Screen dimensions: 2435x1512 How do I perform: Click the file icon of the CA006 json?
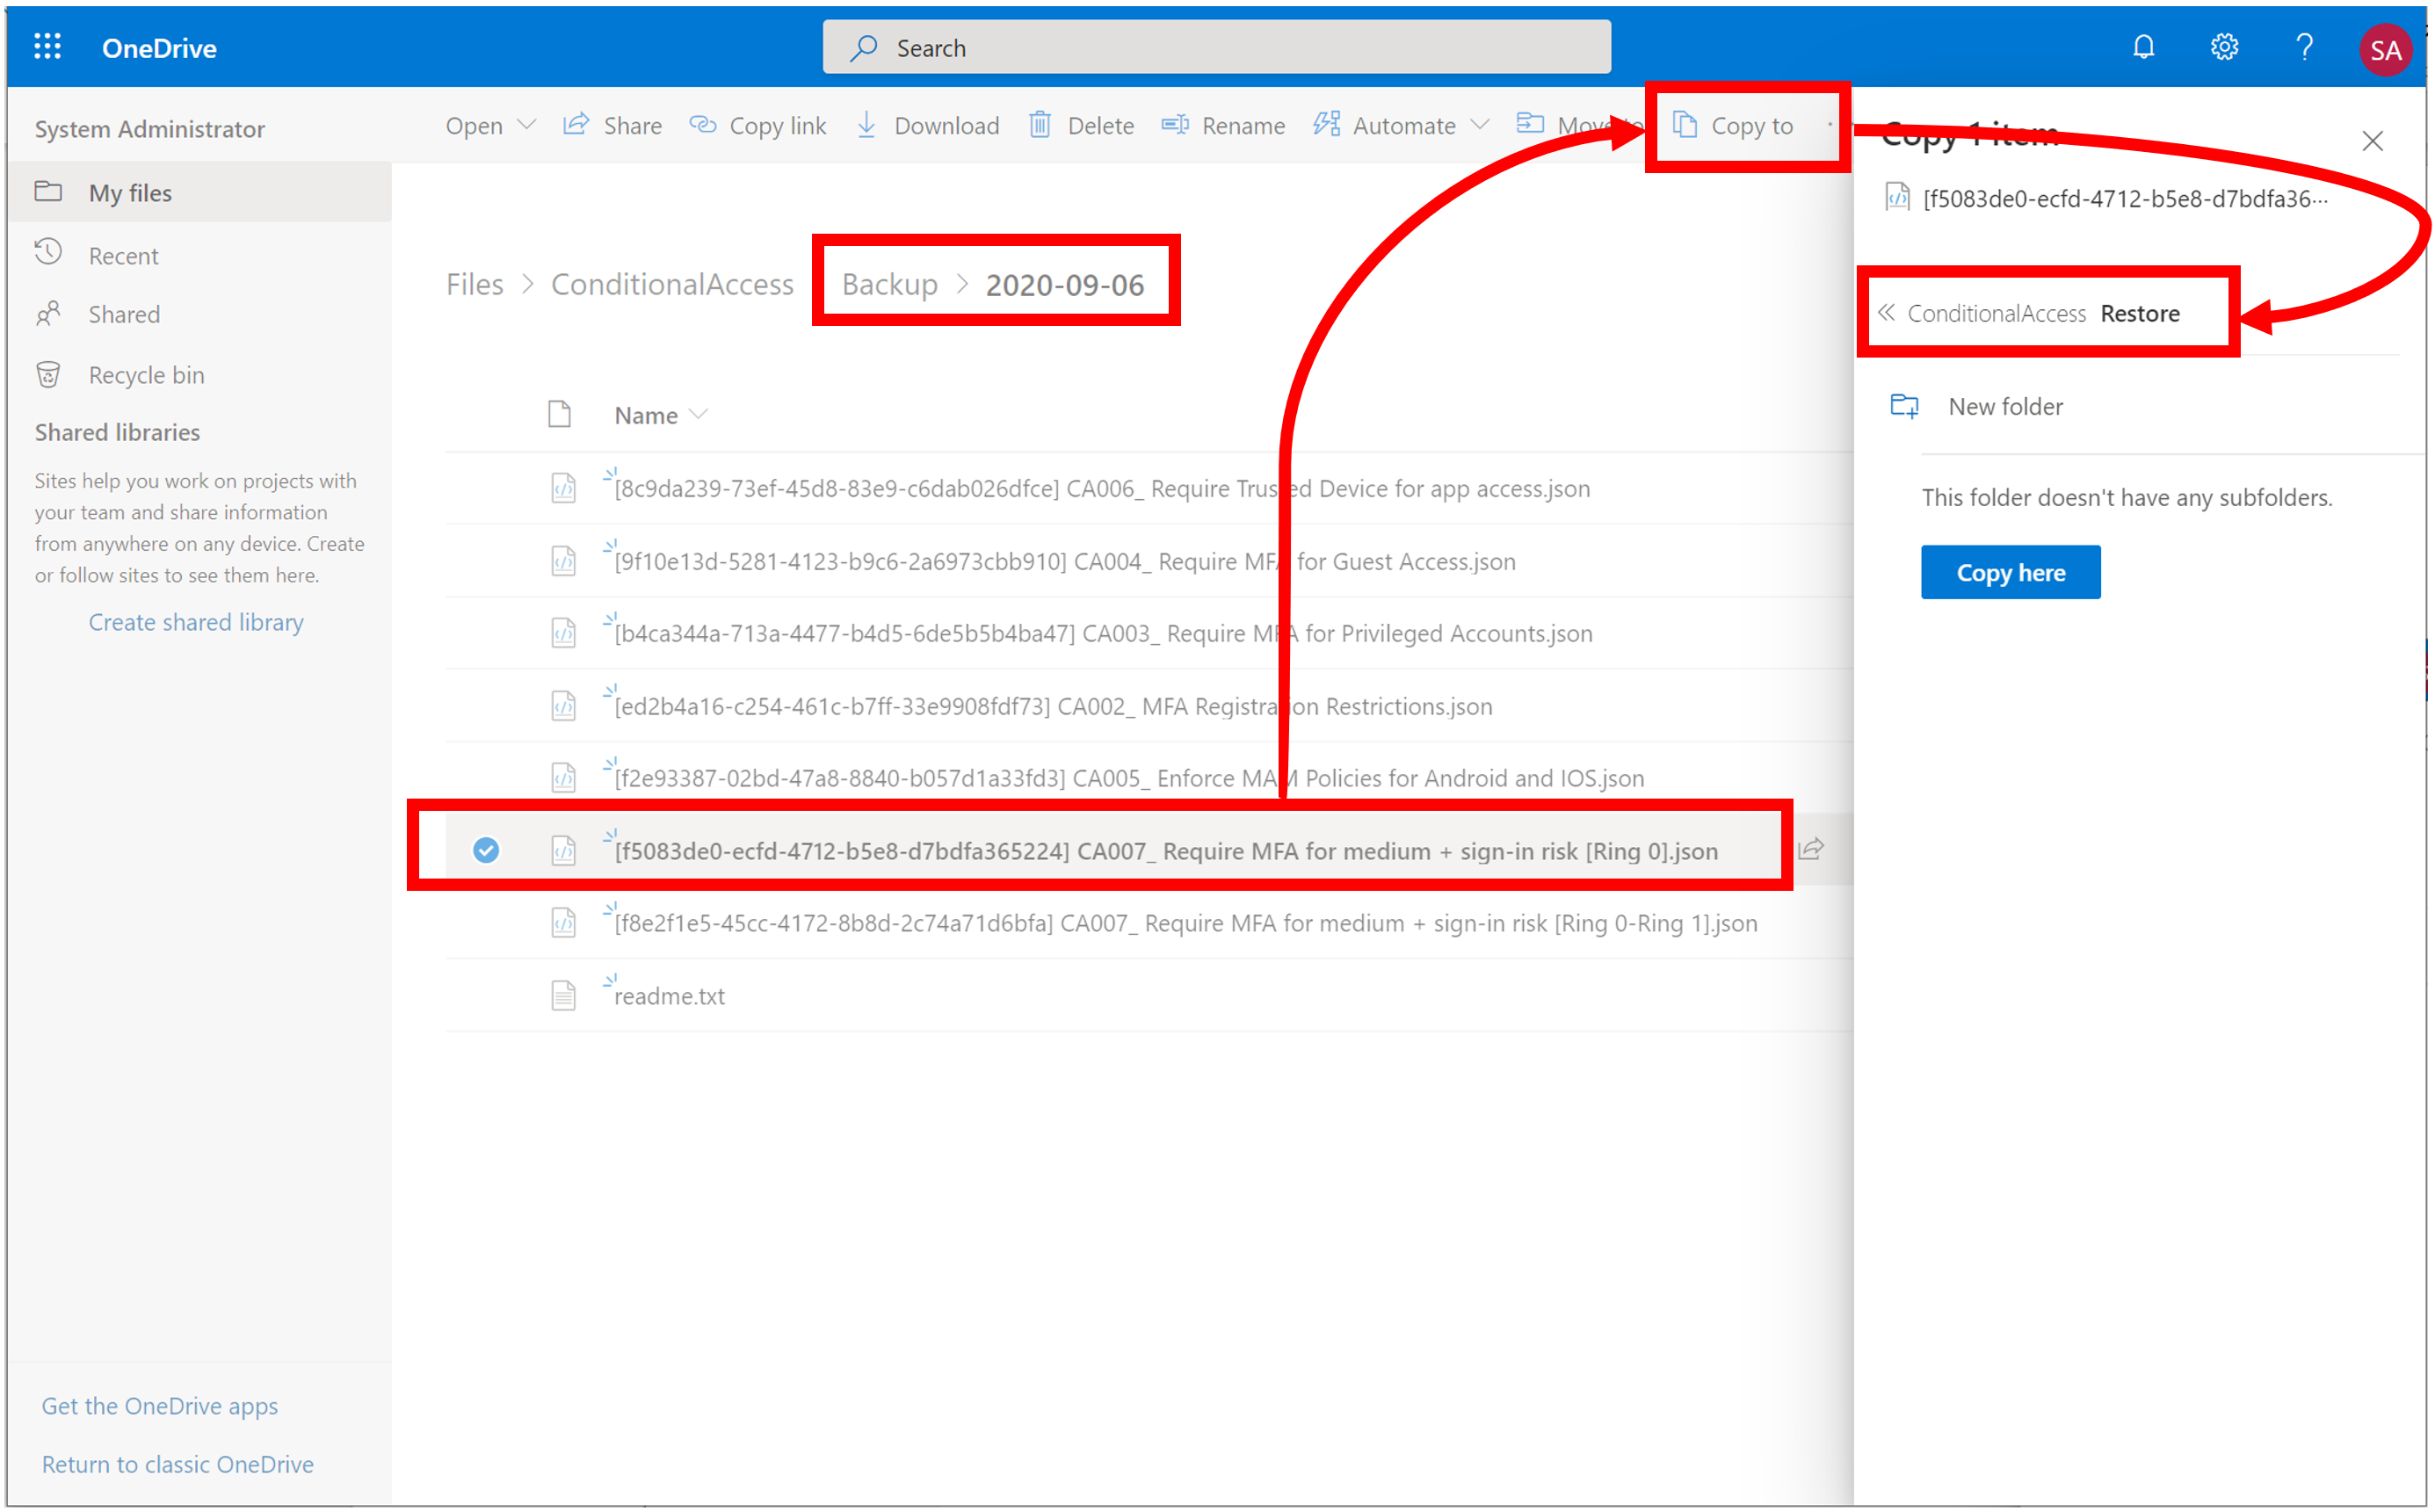(564, 489)
